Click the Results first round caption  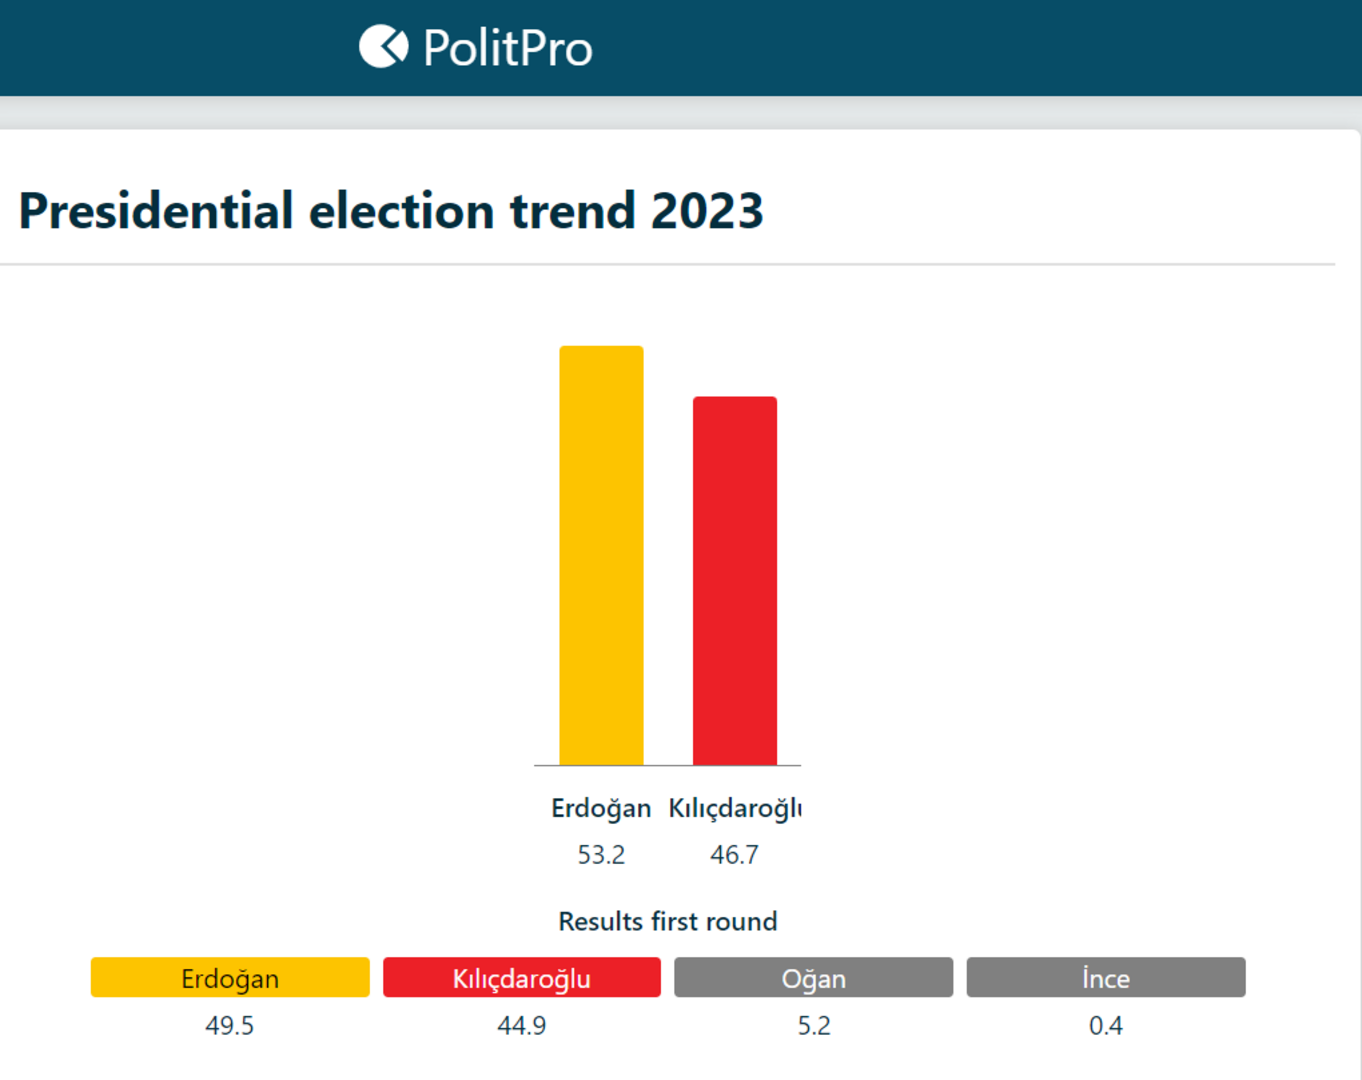coord(667,921)
